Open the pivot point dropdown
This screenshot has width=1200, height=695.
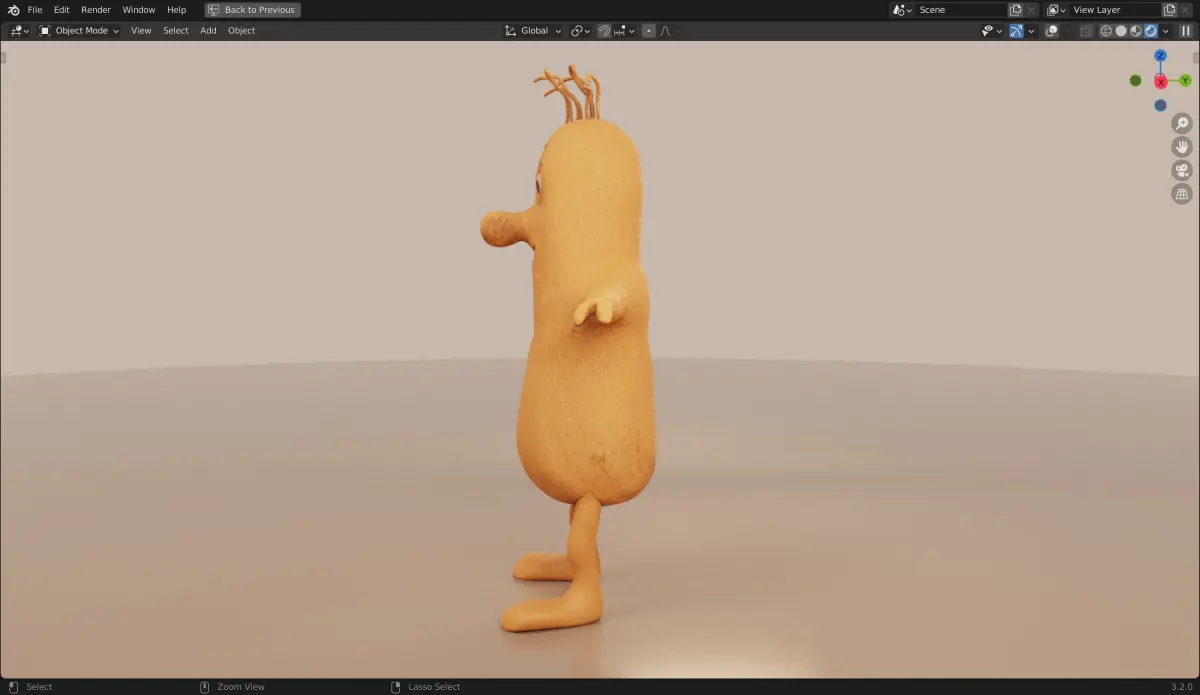pyautogui.click(x=580, y=31)
